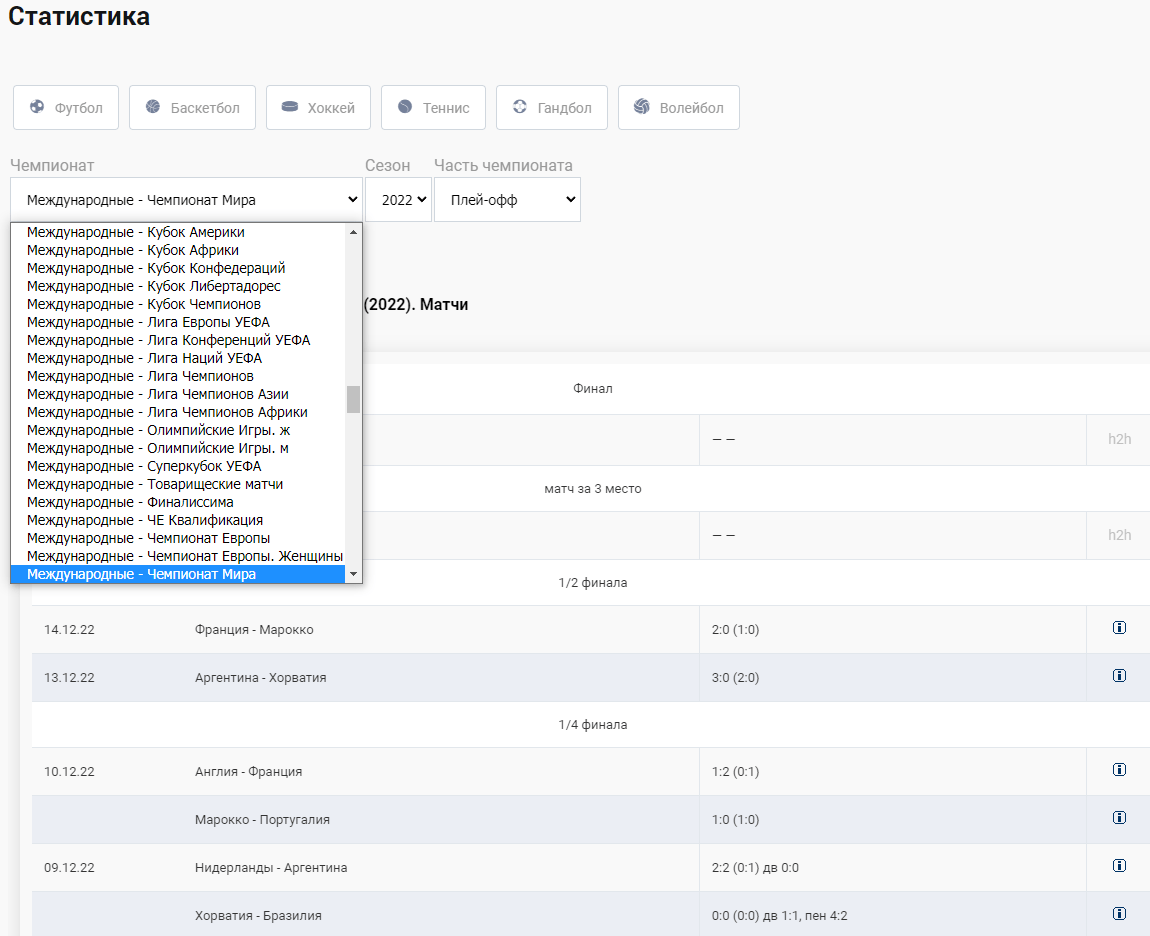Collapse the Чемпионат dropdown selector
This screenshot has width=1150, height=936.
click(186, 200)
